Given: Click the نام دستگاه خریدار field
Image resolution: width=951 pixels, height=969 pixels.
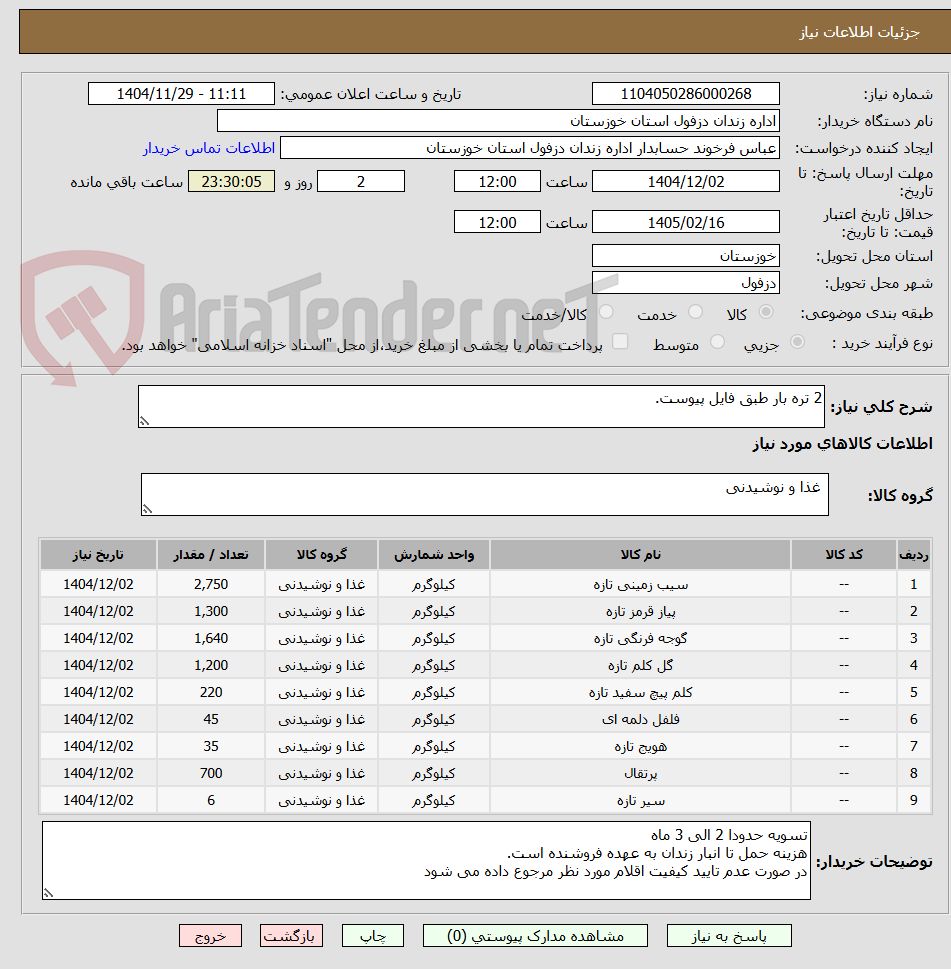Looking at the screenshot, I should coord(498,121).
